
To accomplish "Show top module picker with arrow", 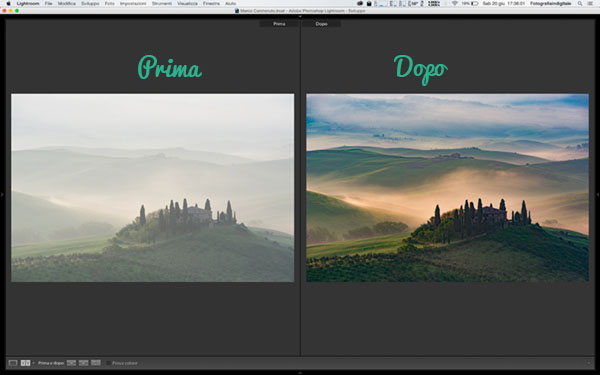I will 300,16.
